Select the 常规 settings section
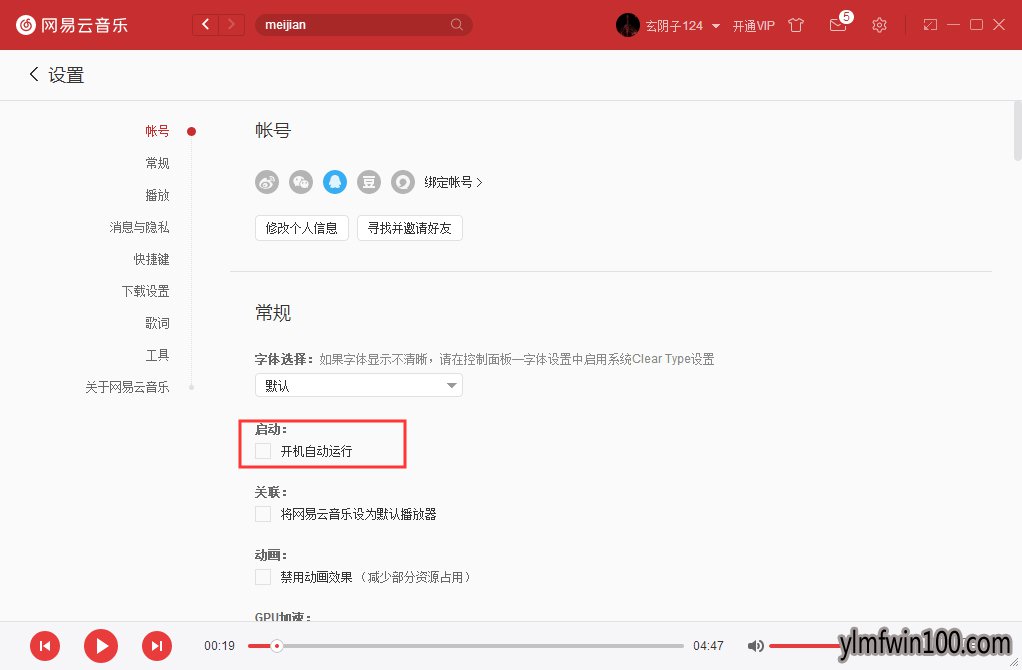This screenshot has height=670, width=1022. (157, 163)
